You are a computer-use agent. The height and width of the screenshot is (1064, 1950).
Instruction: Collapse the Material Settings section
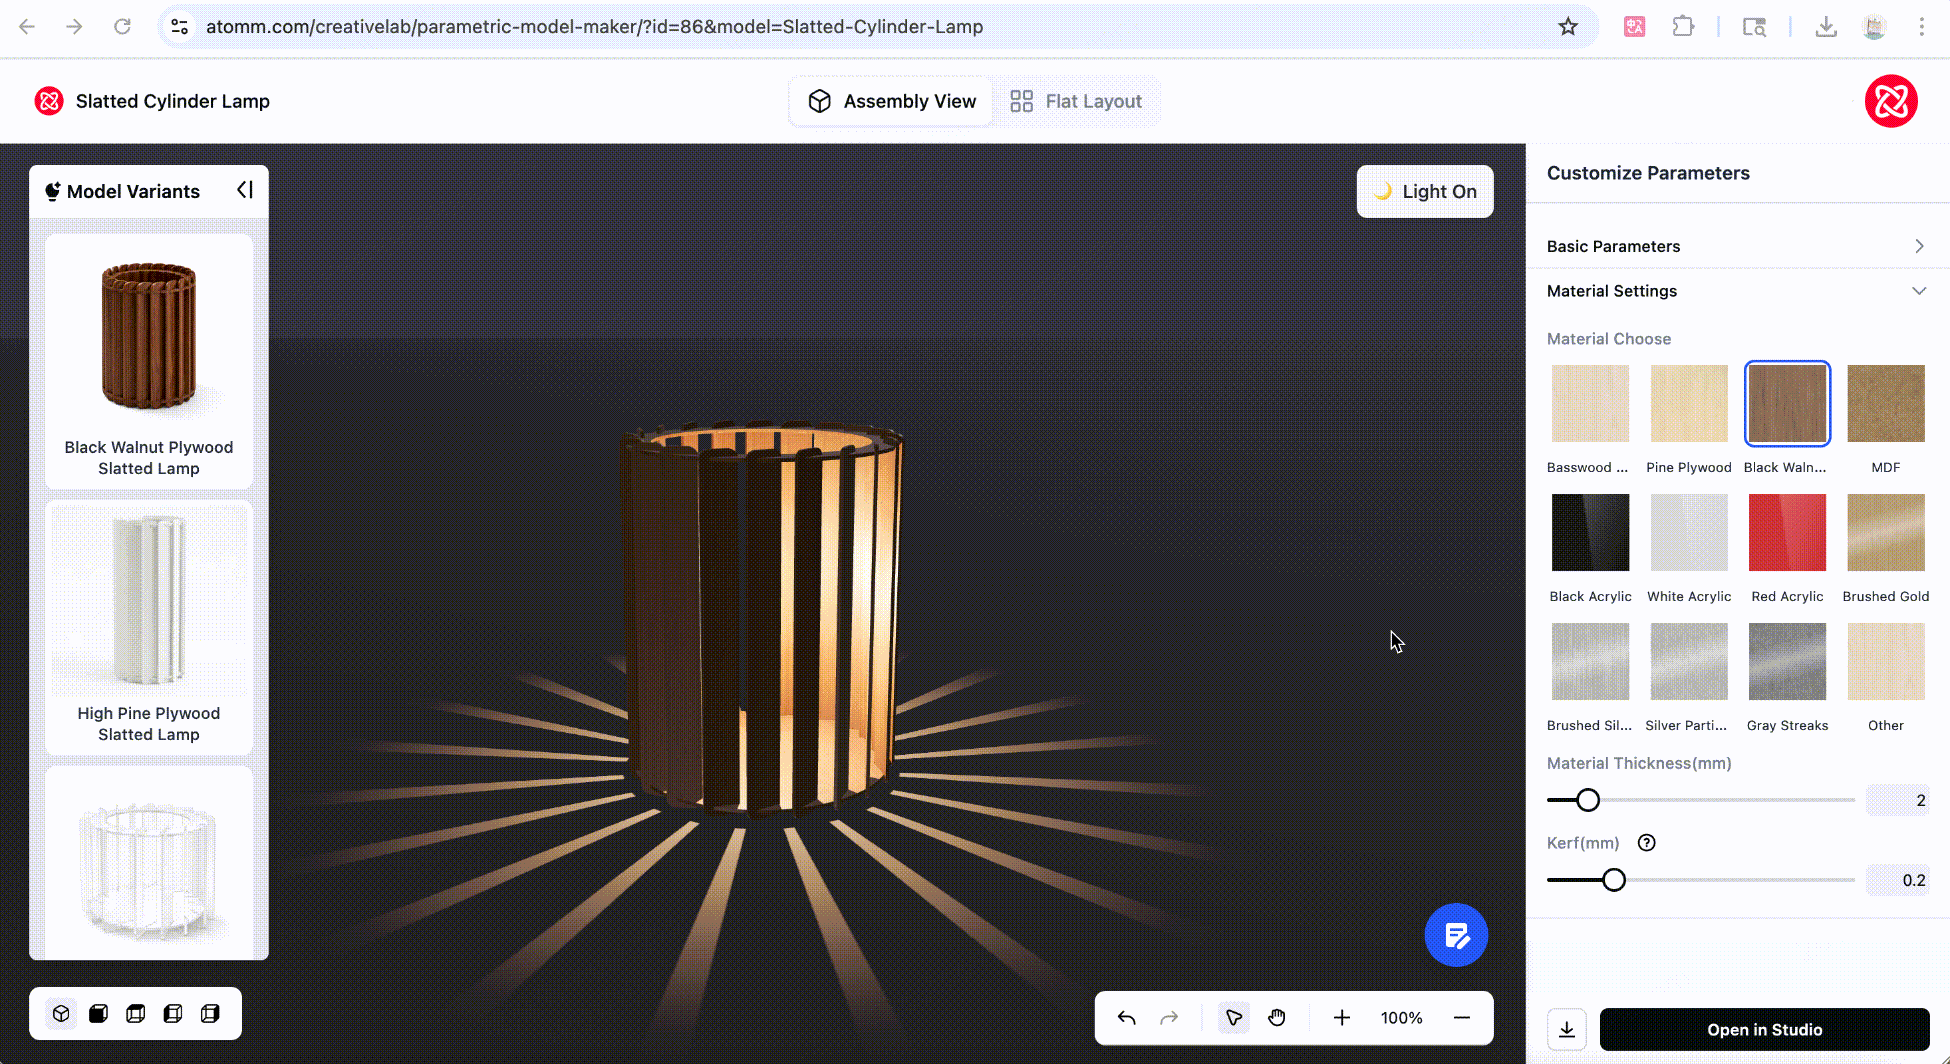coord(1736,291)
